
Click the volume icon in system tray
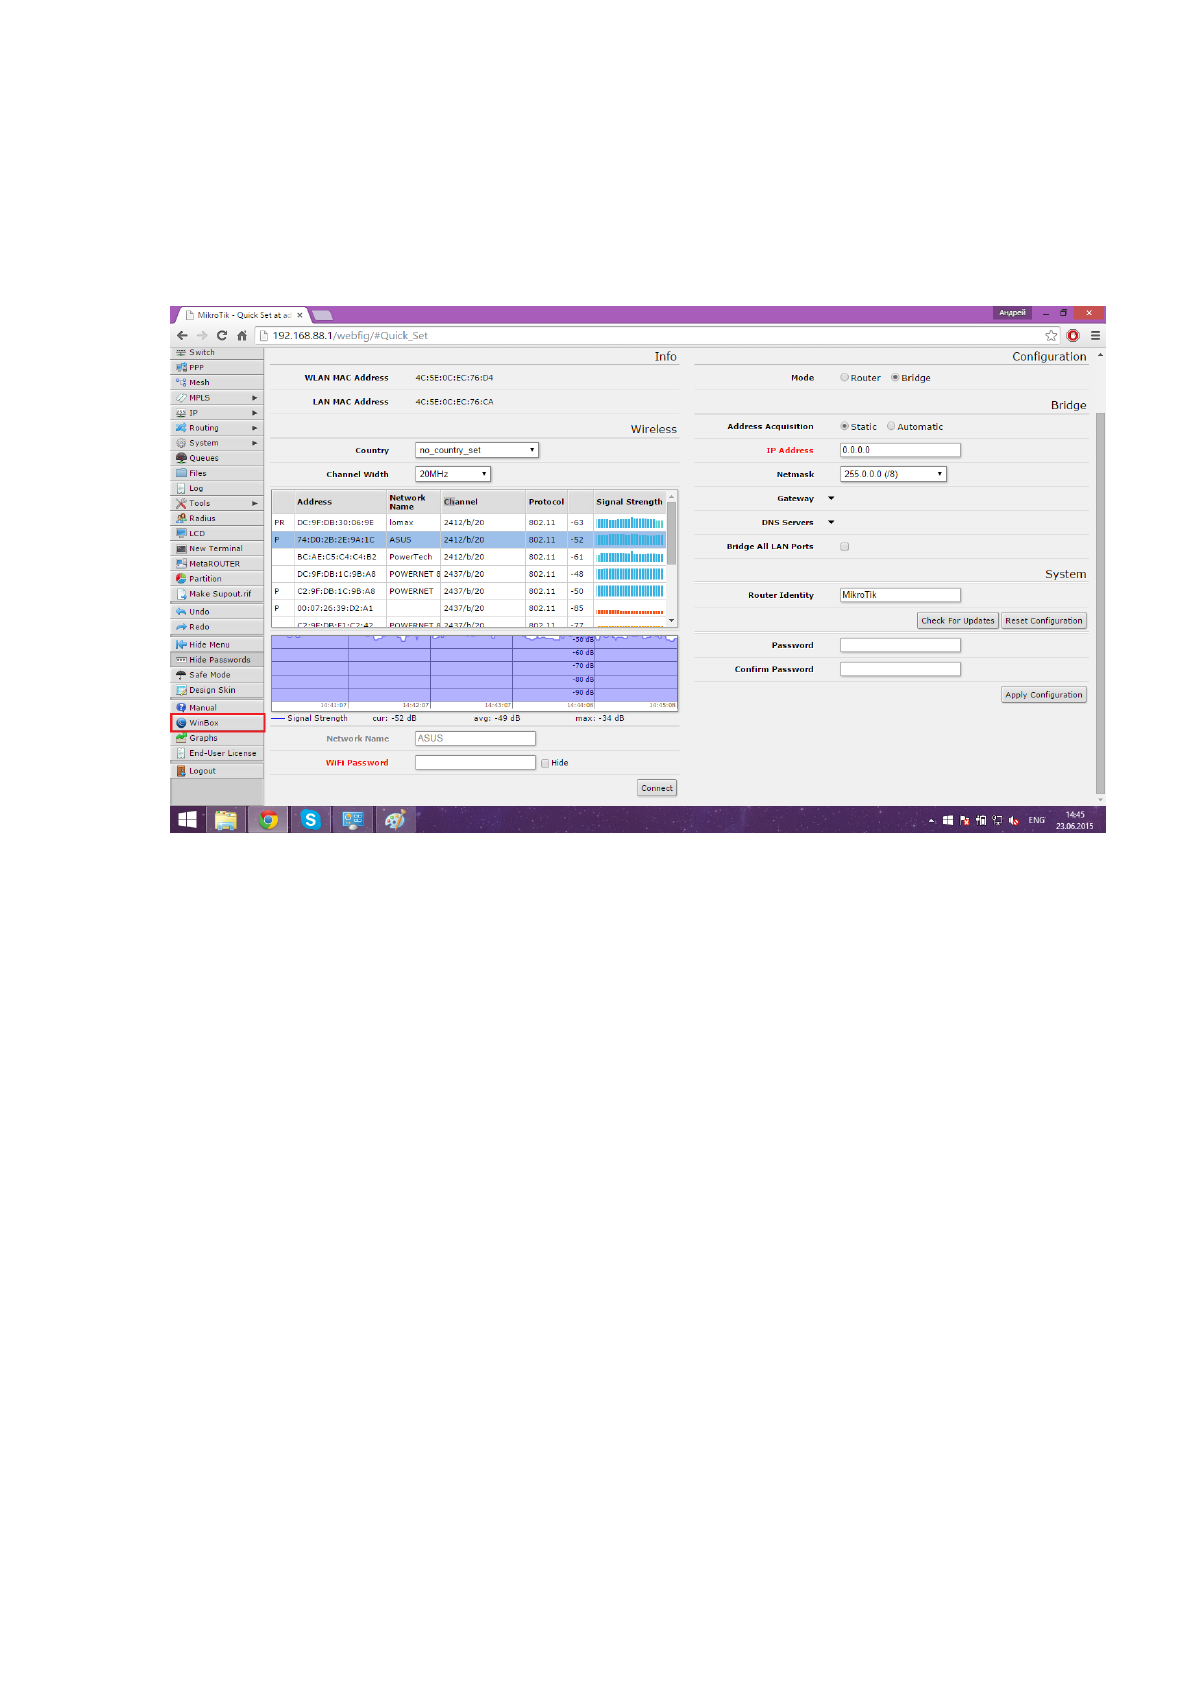tap(1013, 820)
